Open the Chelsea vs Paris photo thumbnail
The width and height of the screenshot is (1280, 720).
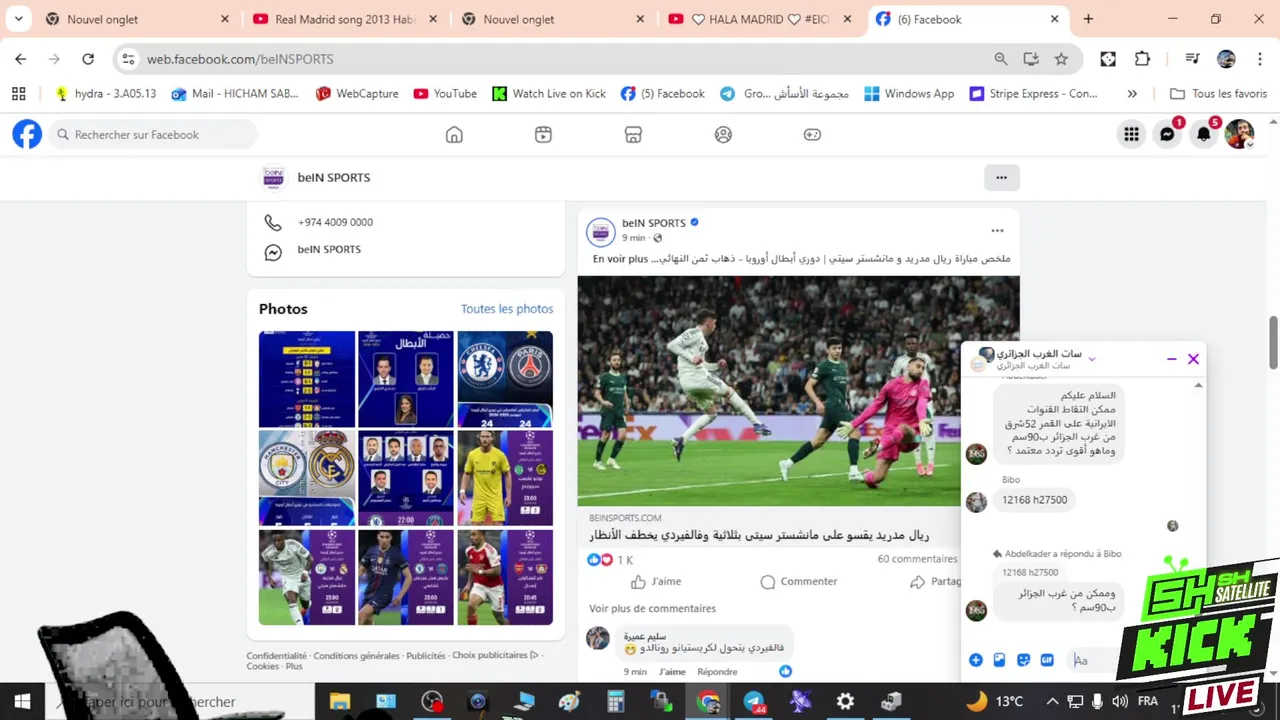(505, 379)
